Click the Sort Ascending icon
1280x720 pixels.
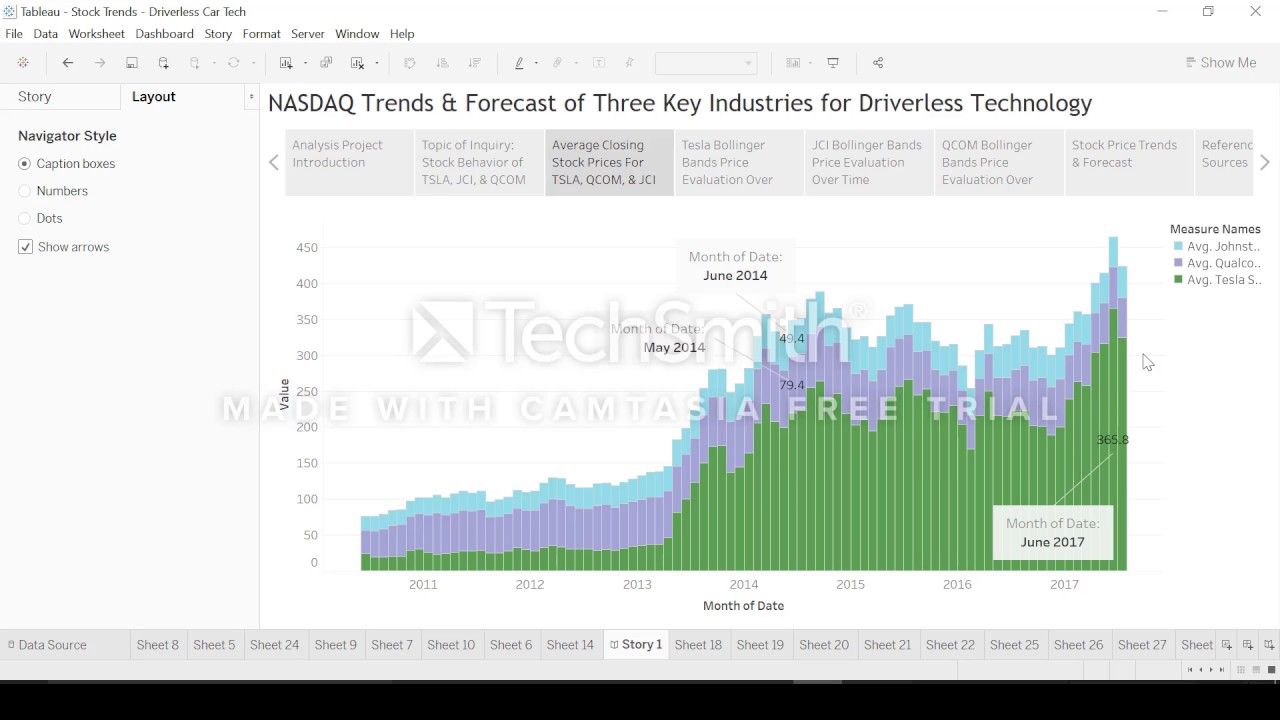click(x=443, y=63)
